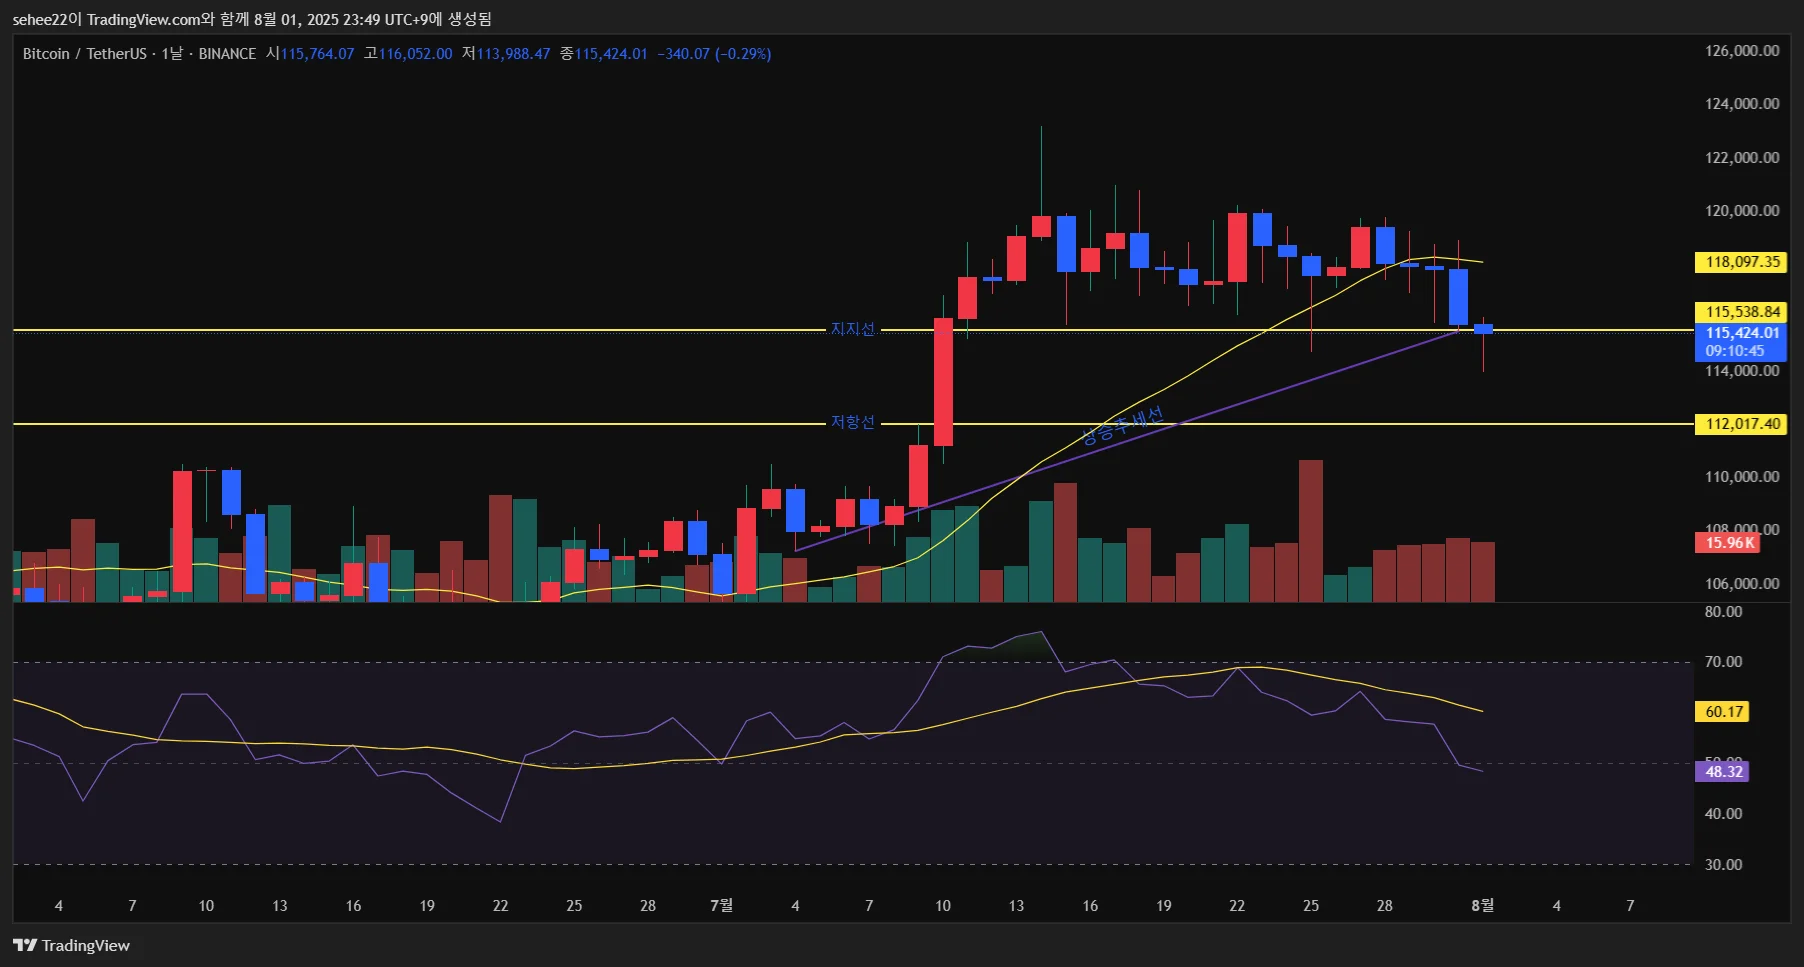Click the 70.00 RSI axis label

(x=1723, y=662)
